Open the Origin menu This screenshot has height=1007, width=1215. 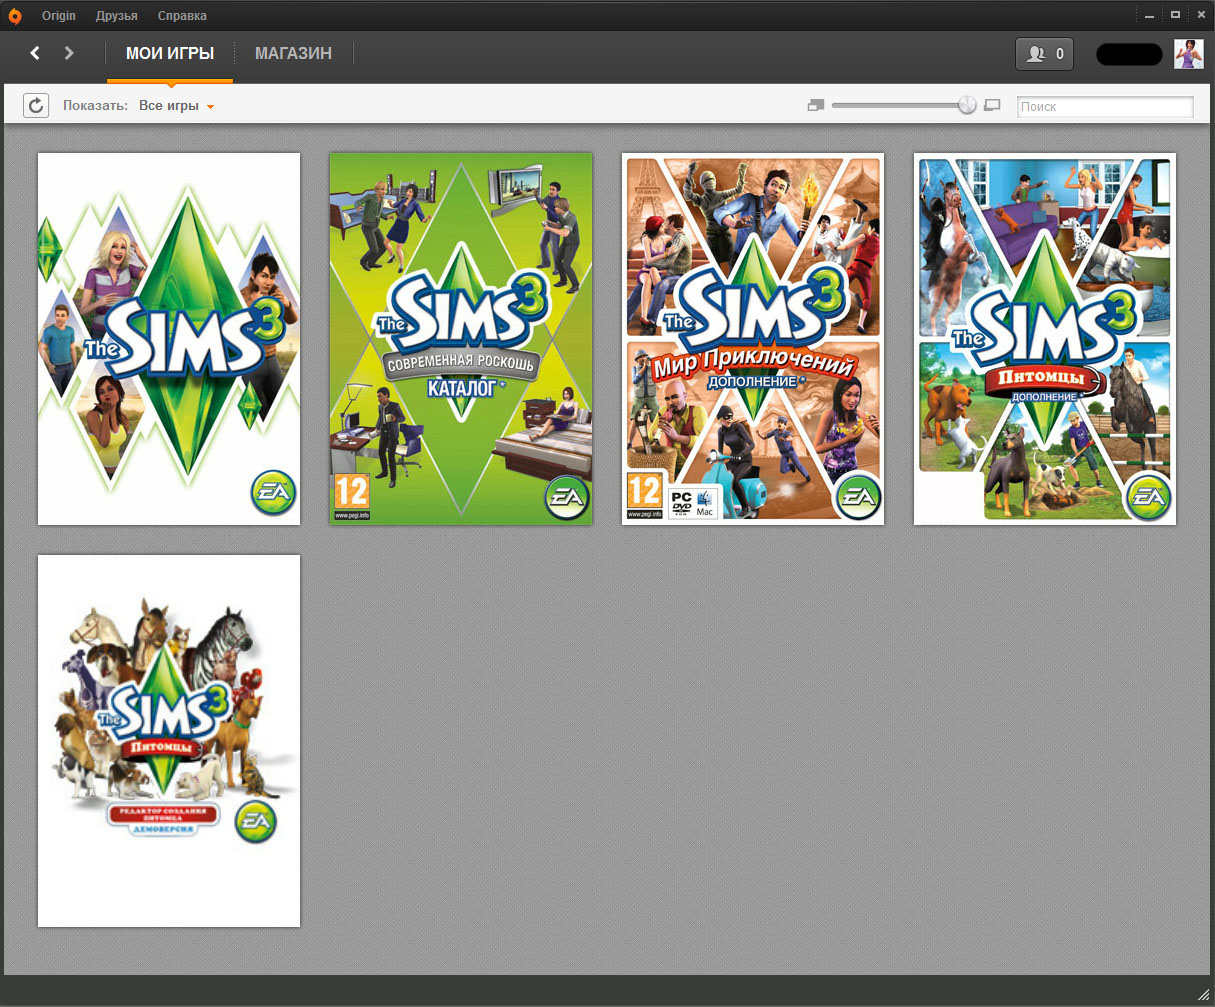click(x=59, y=16)
